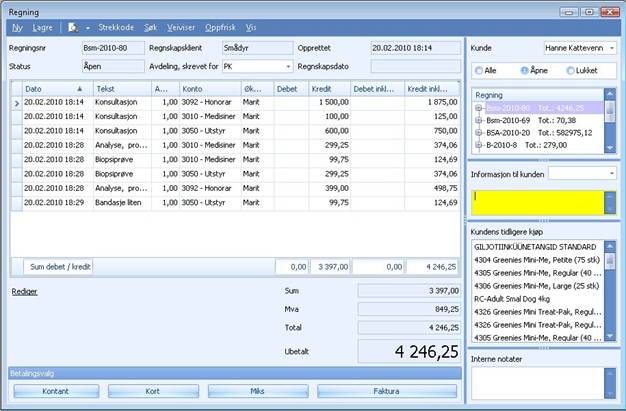Viewport: 626px width, 411px height.
Task: Open the Strekkode menu item
Action: click(x=116, y=28)
